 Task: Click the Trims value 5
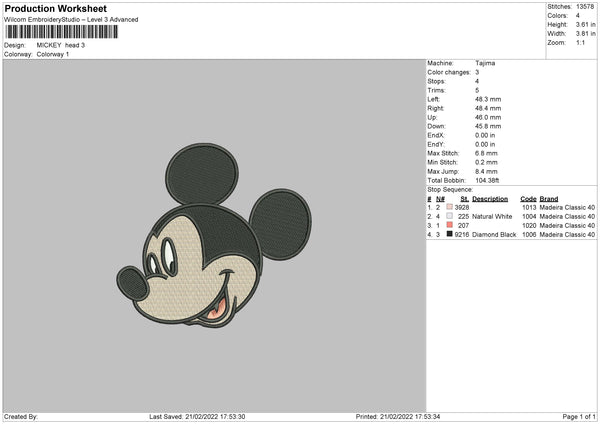(477, 90)
